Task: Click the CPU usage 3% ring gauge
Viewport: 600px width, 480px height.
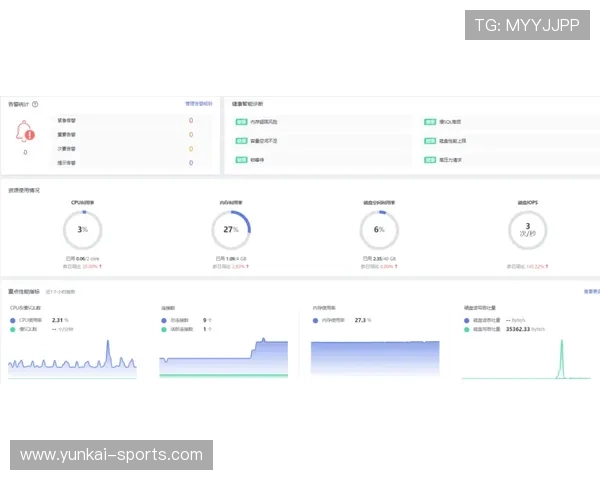Action: [x=83, y=230]
